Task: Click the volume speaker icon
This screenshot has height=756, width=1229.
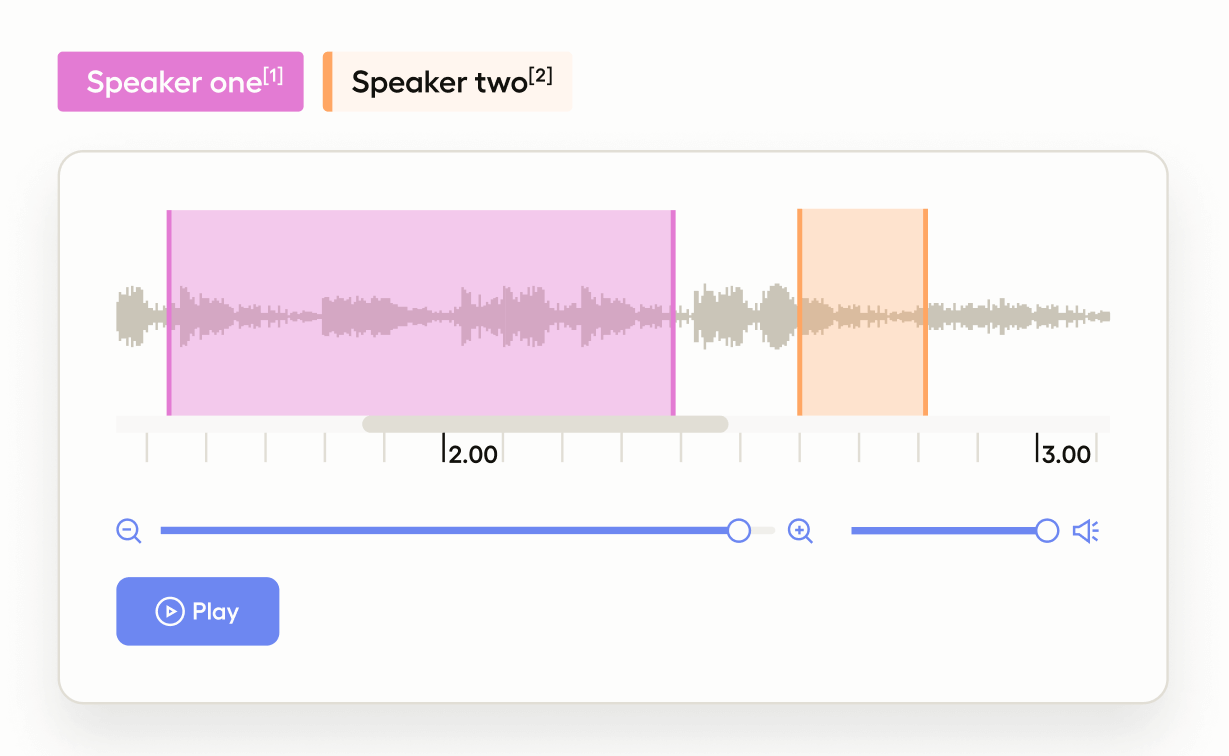Action: click(x=1086, y=531)
